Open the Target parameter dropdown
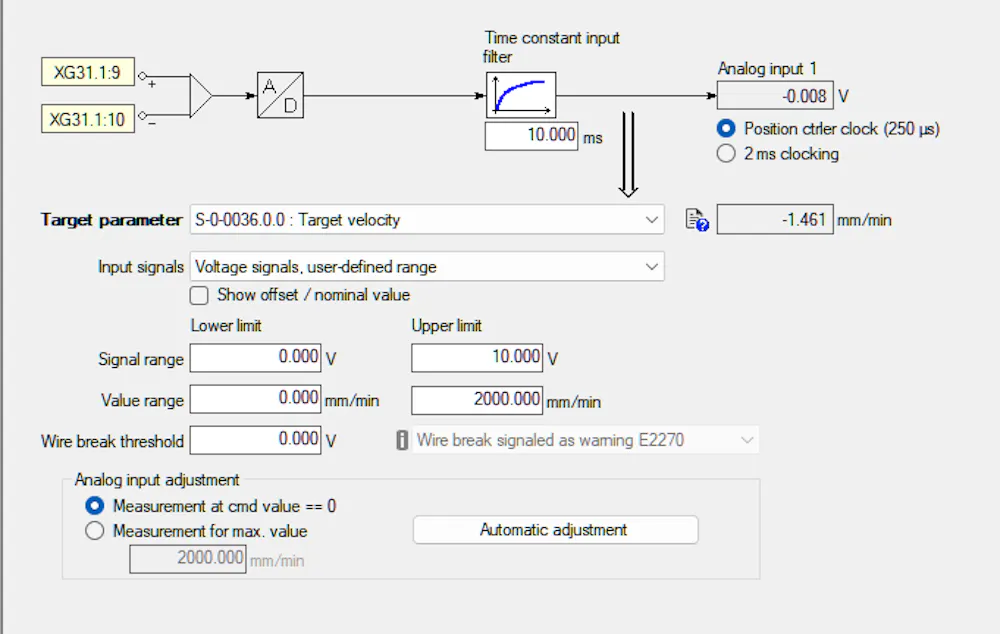The image size is (1000, 634). pyautogui.click(x=427, y=220)
